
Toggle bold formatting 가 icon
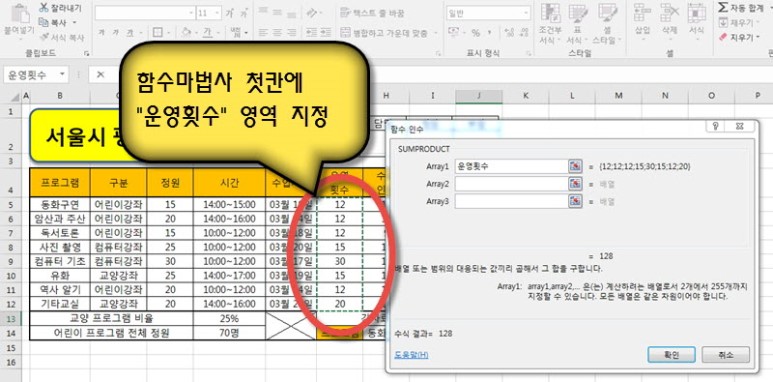point(102,33)
